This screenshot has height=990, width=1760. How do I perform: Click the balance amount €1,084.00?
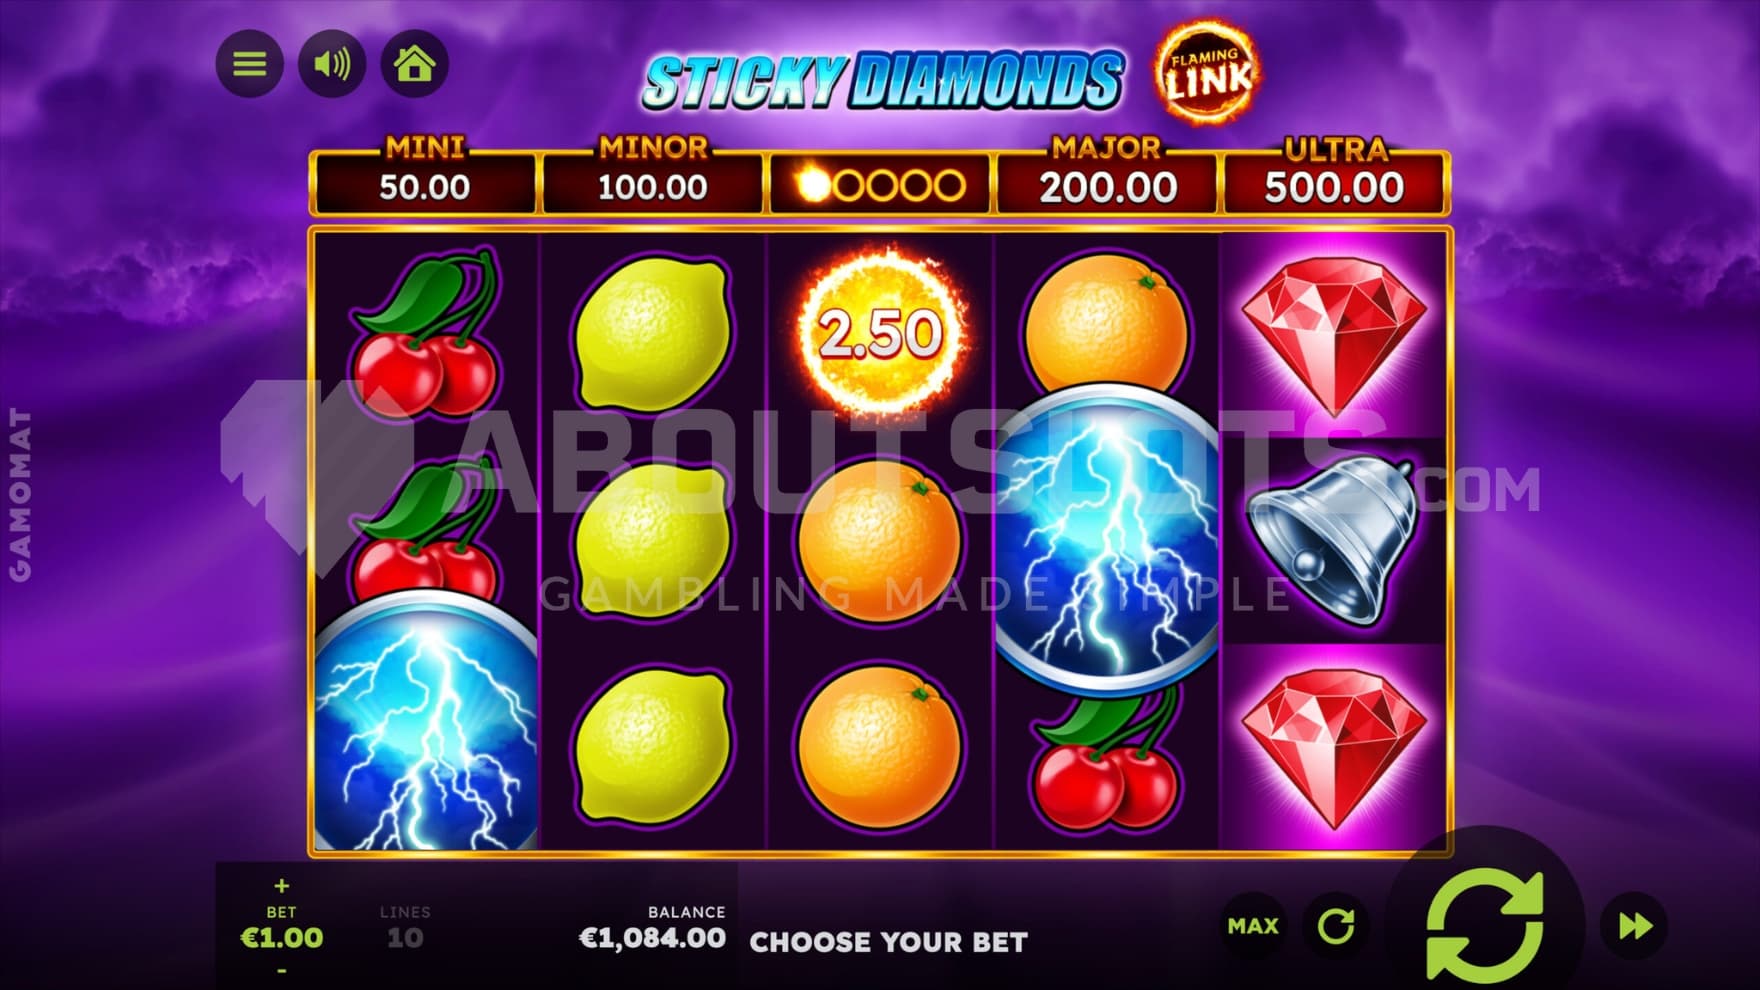pyautogui.click(x=652, y=938)
